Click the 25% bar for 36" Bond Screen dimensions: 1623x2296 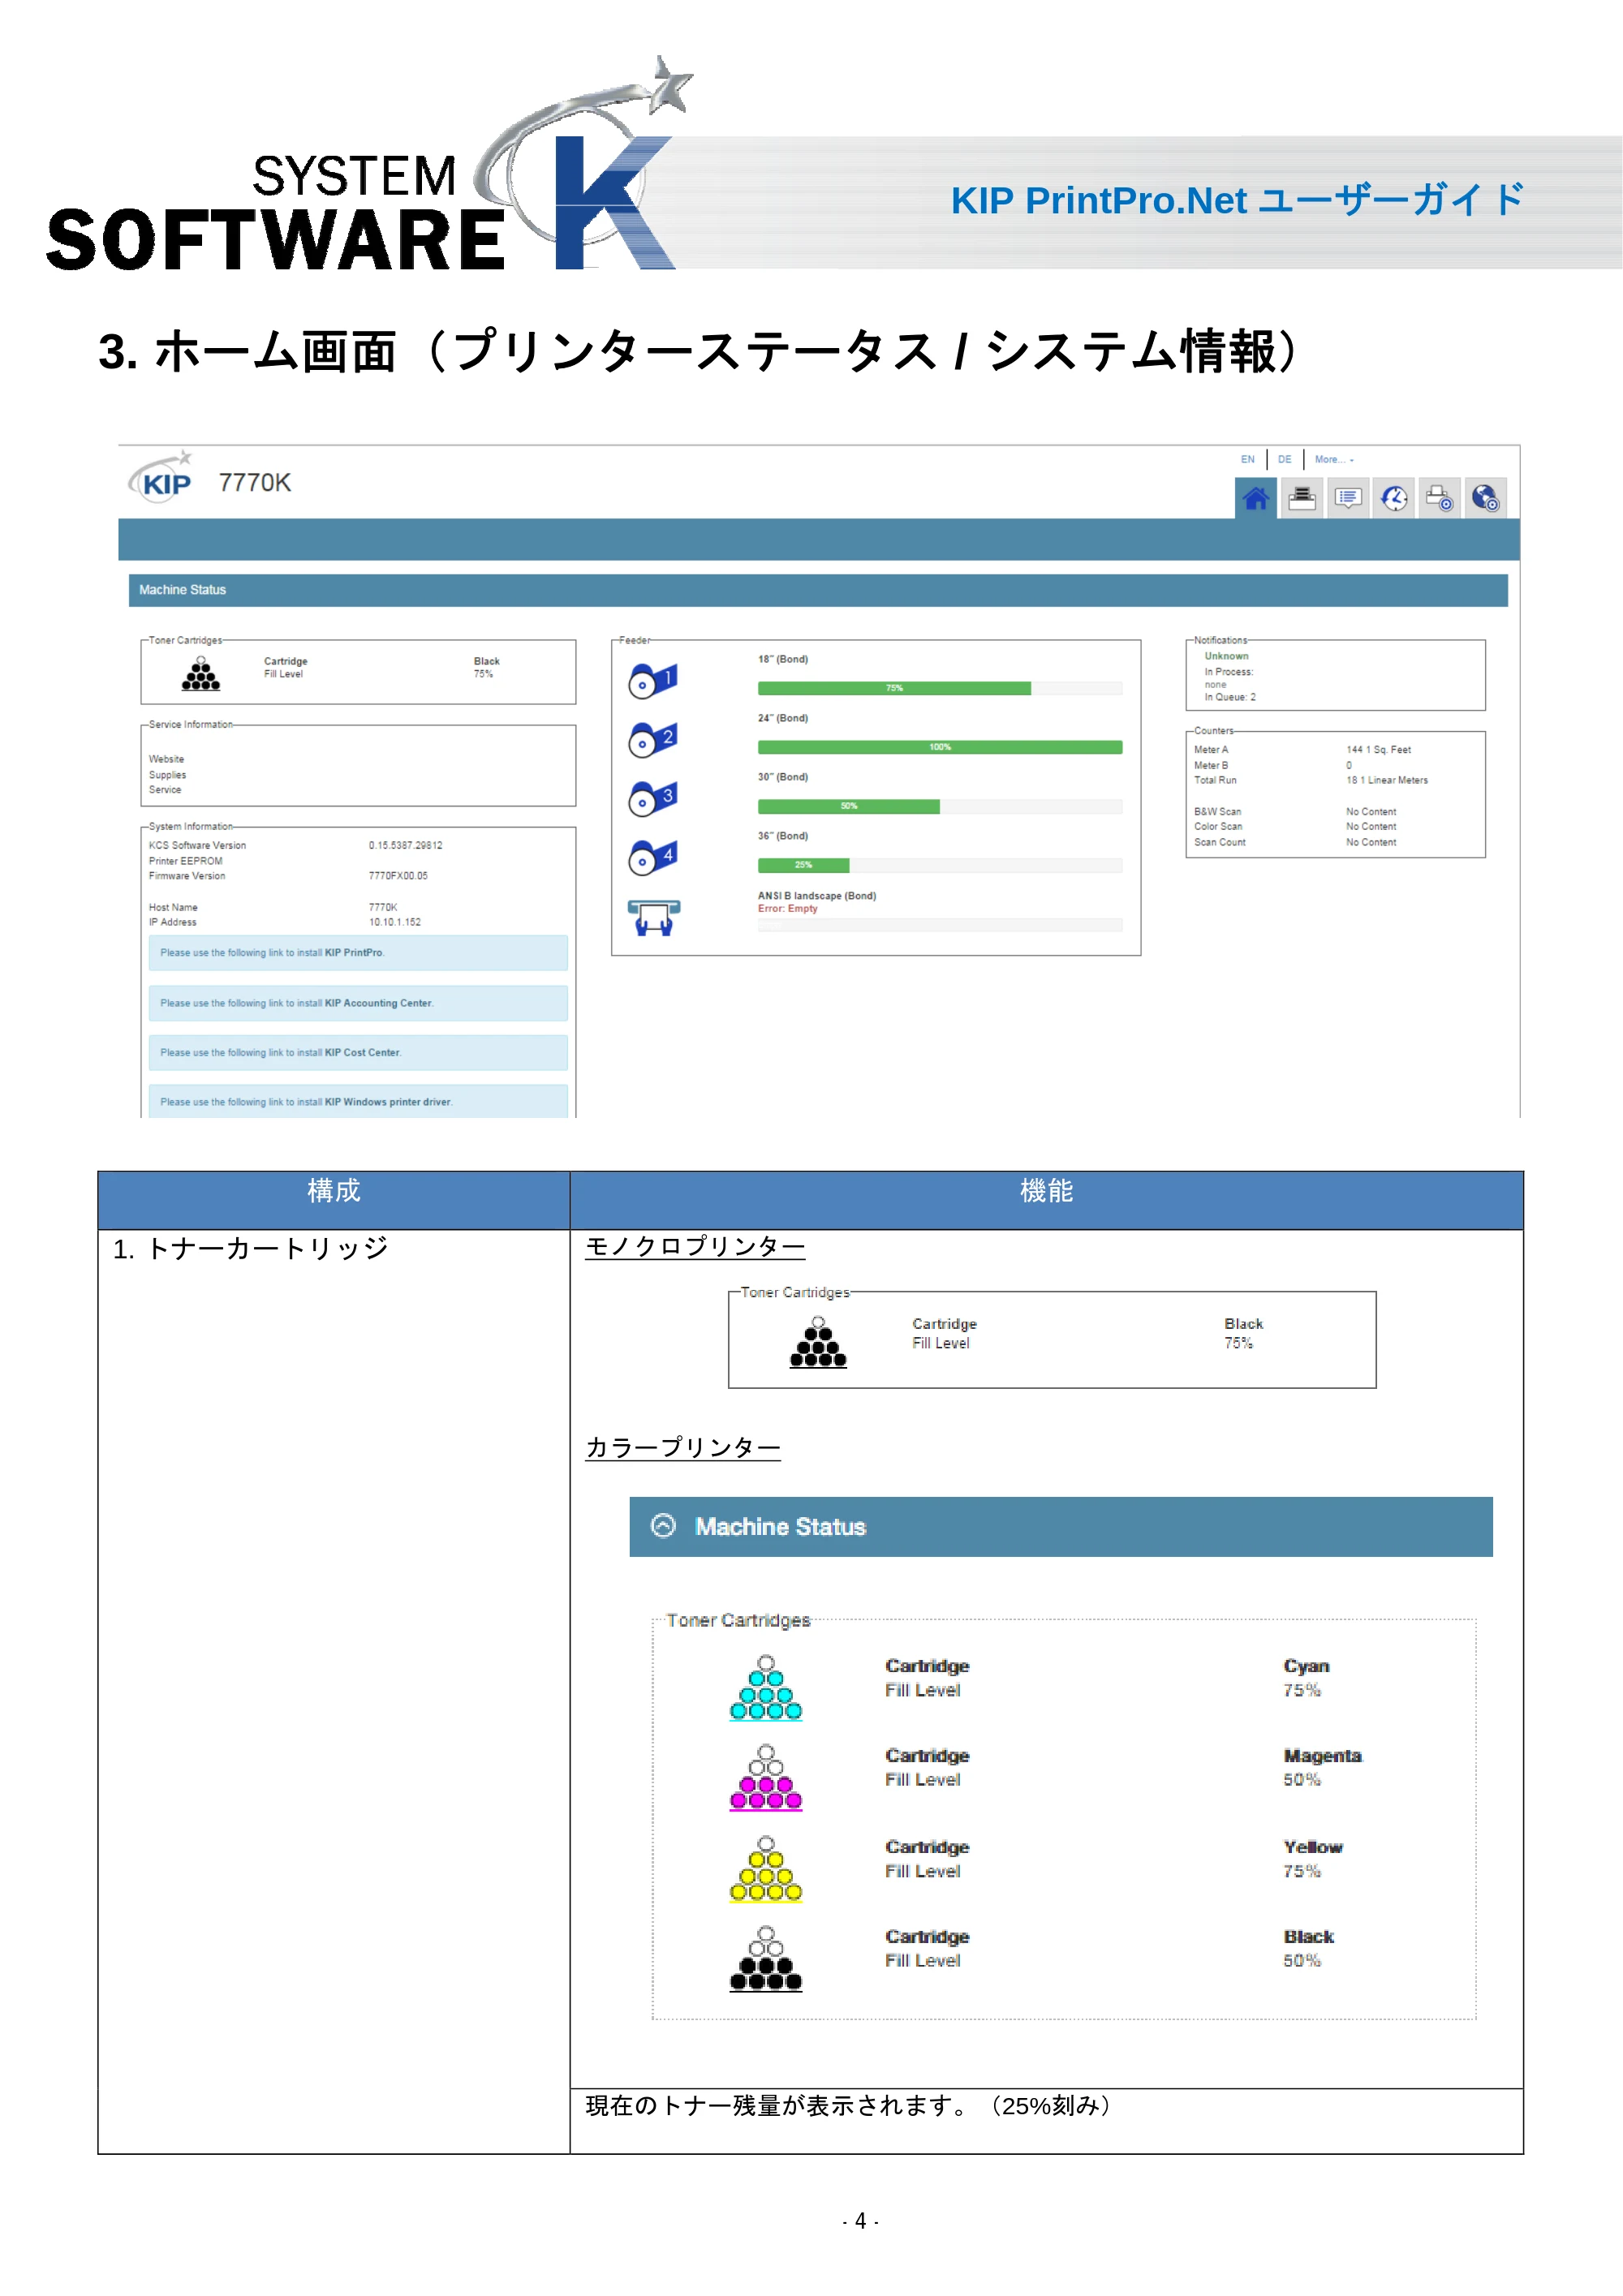(x=804, y=865)
